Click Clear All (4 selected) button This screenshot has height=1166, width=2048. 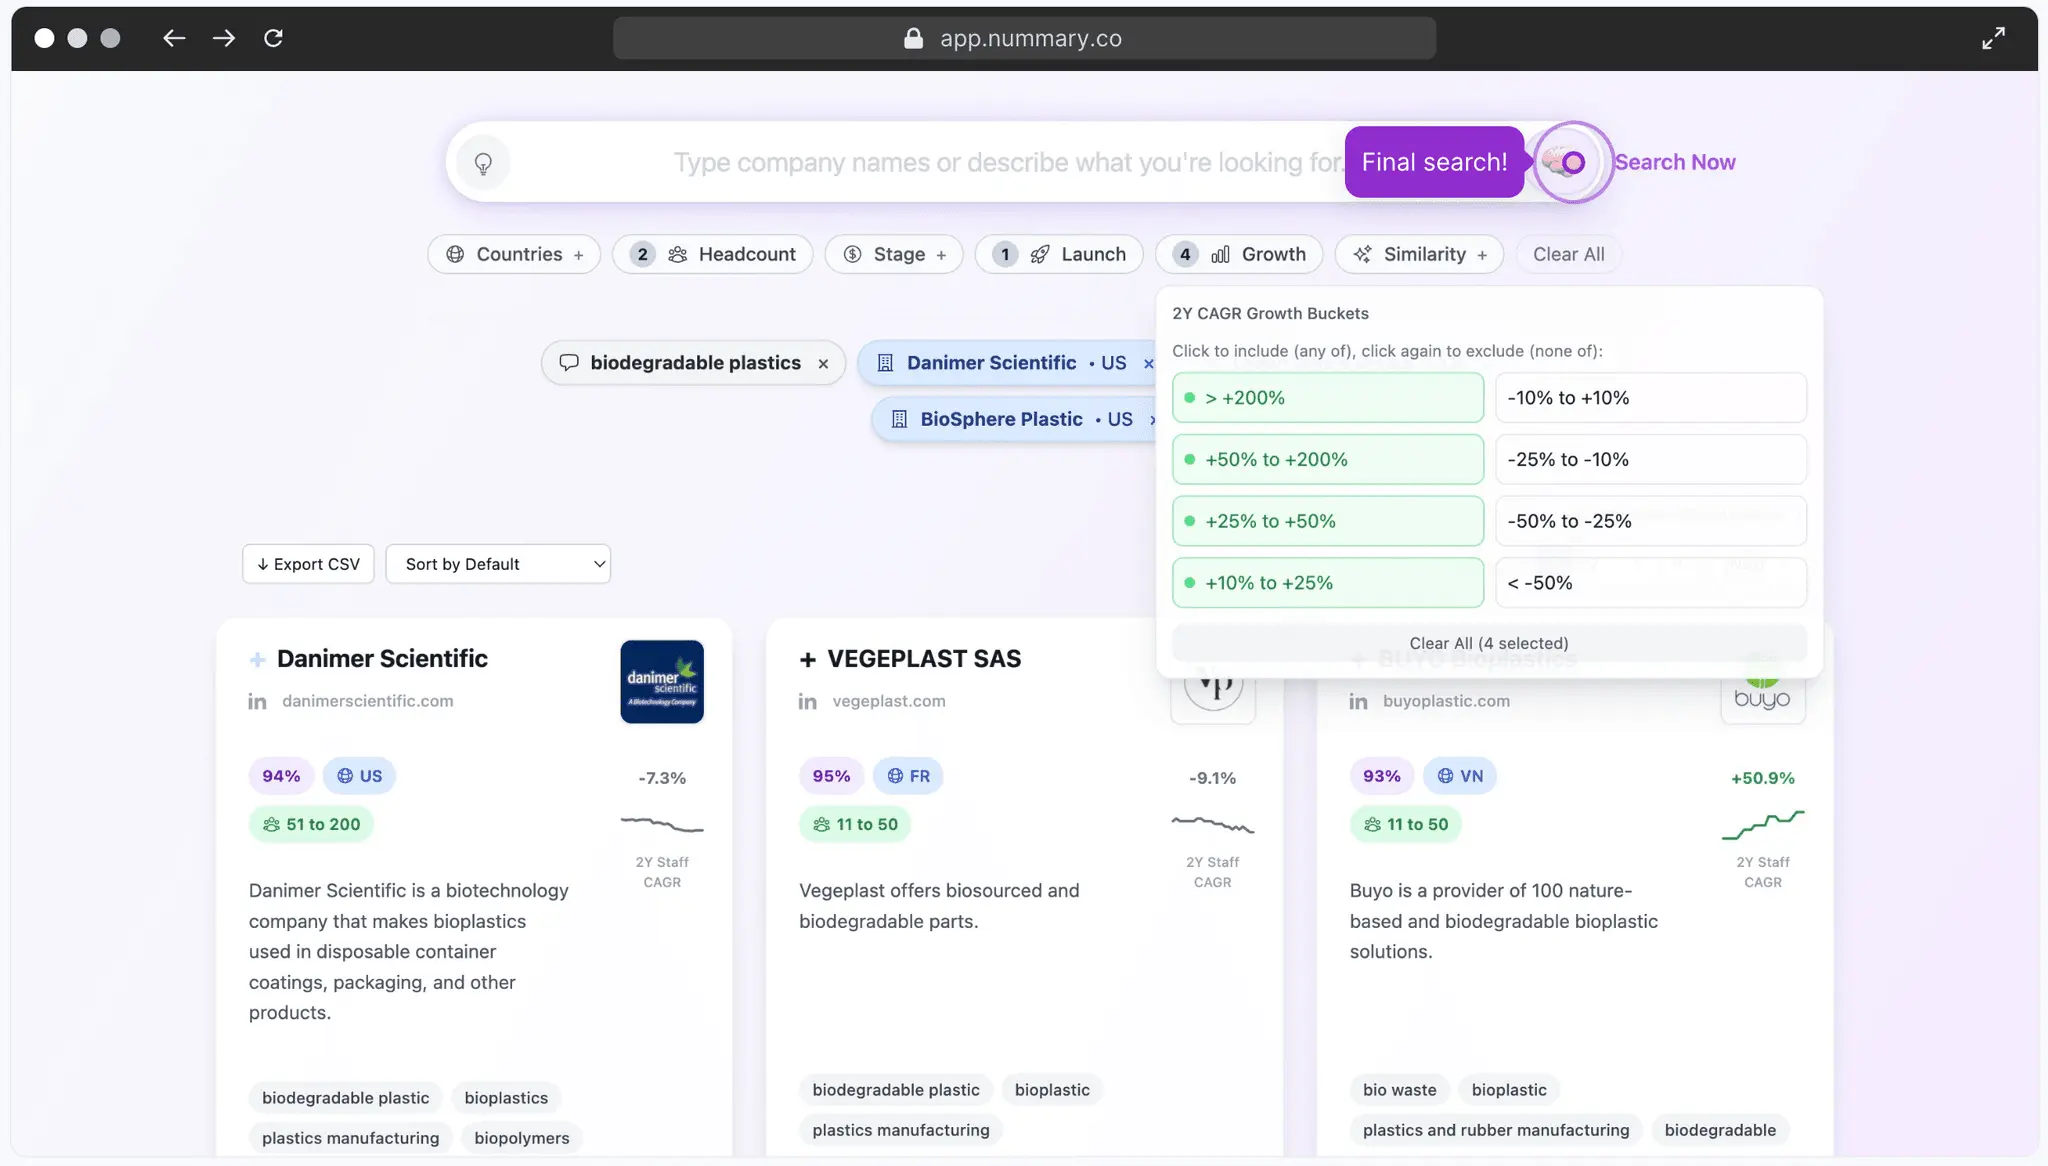[1489, 643]
